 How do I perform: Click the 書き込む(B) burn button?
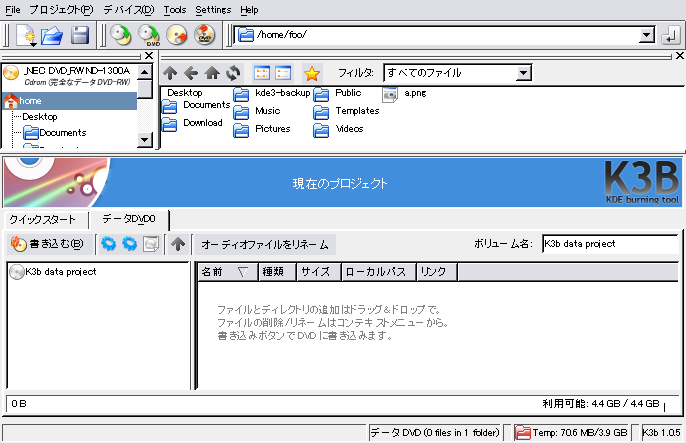[47, 243]
